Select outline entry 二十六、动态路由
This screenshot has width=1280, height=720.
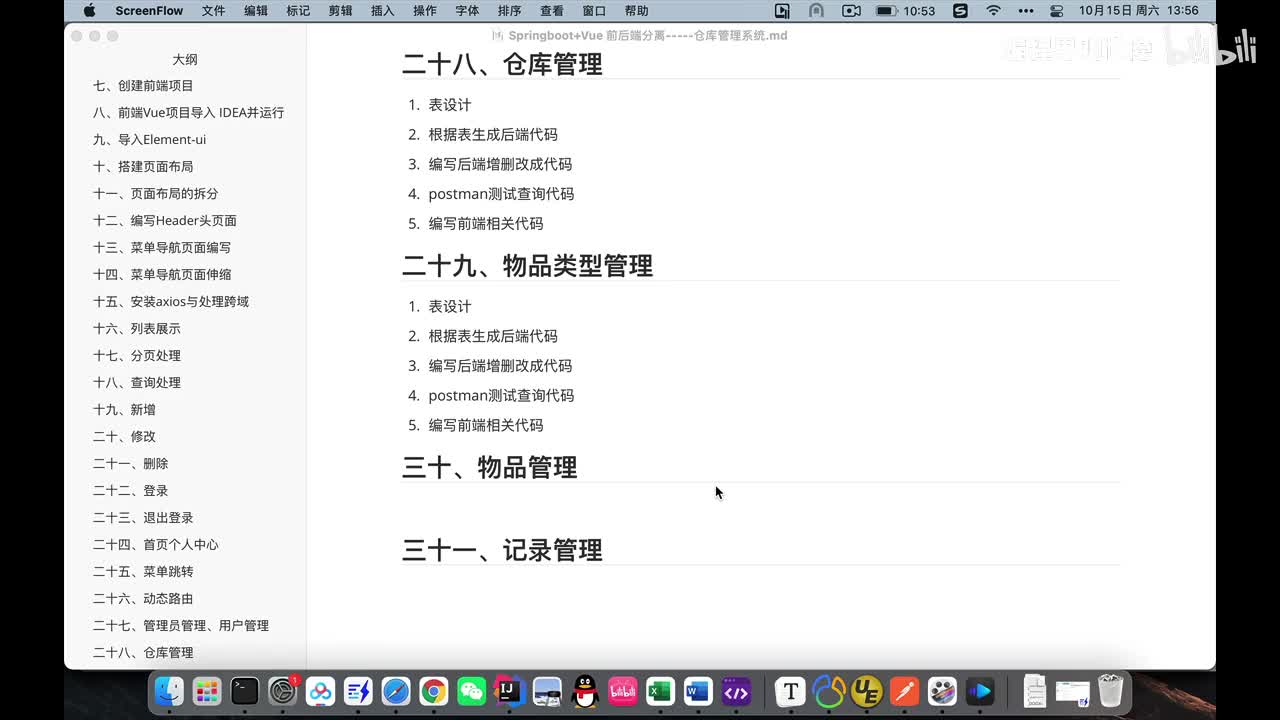click(143, 599)
